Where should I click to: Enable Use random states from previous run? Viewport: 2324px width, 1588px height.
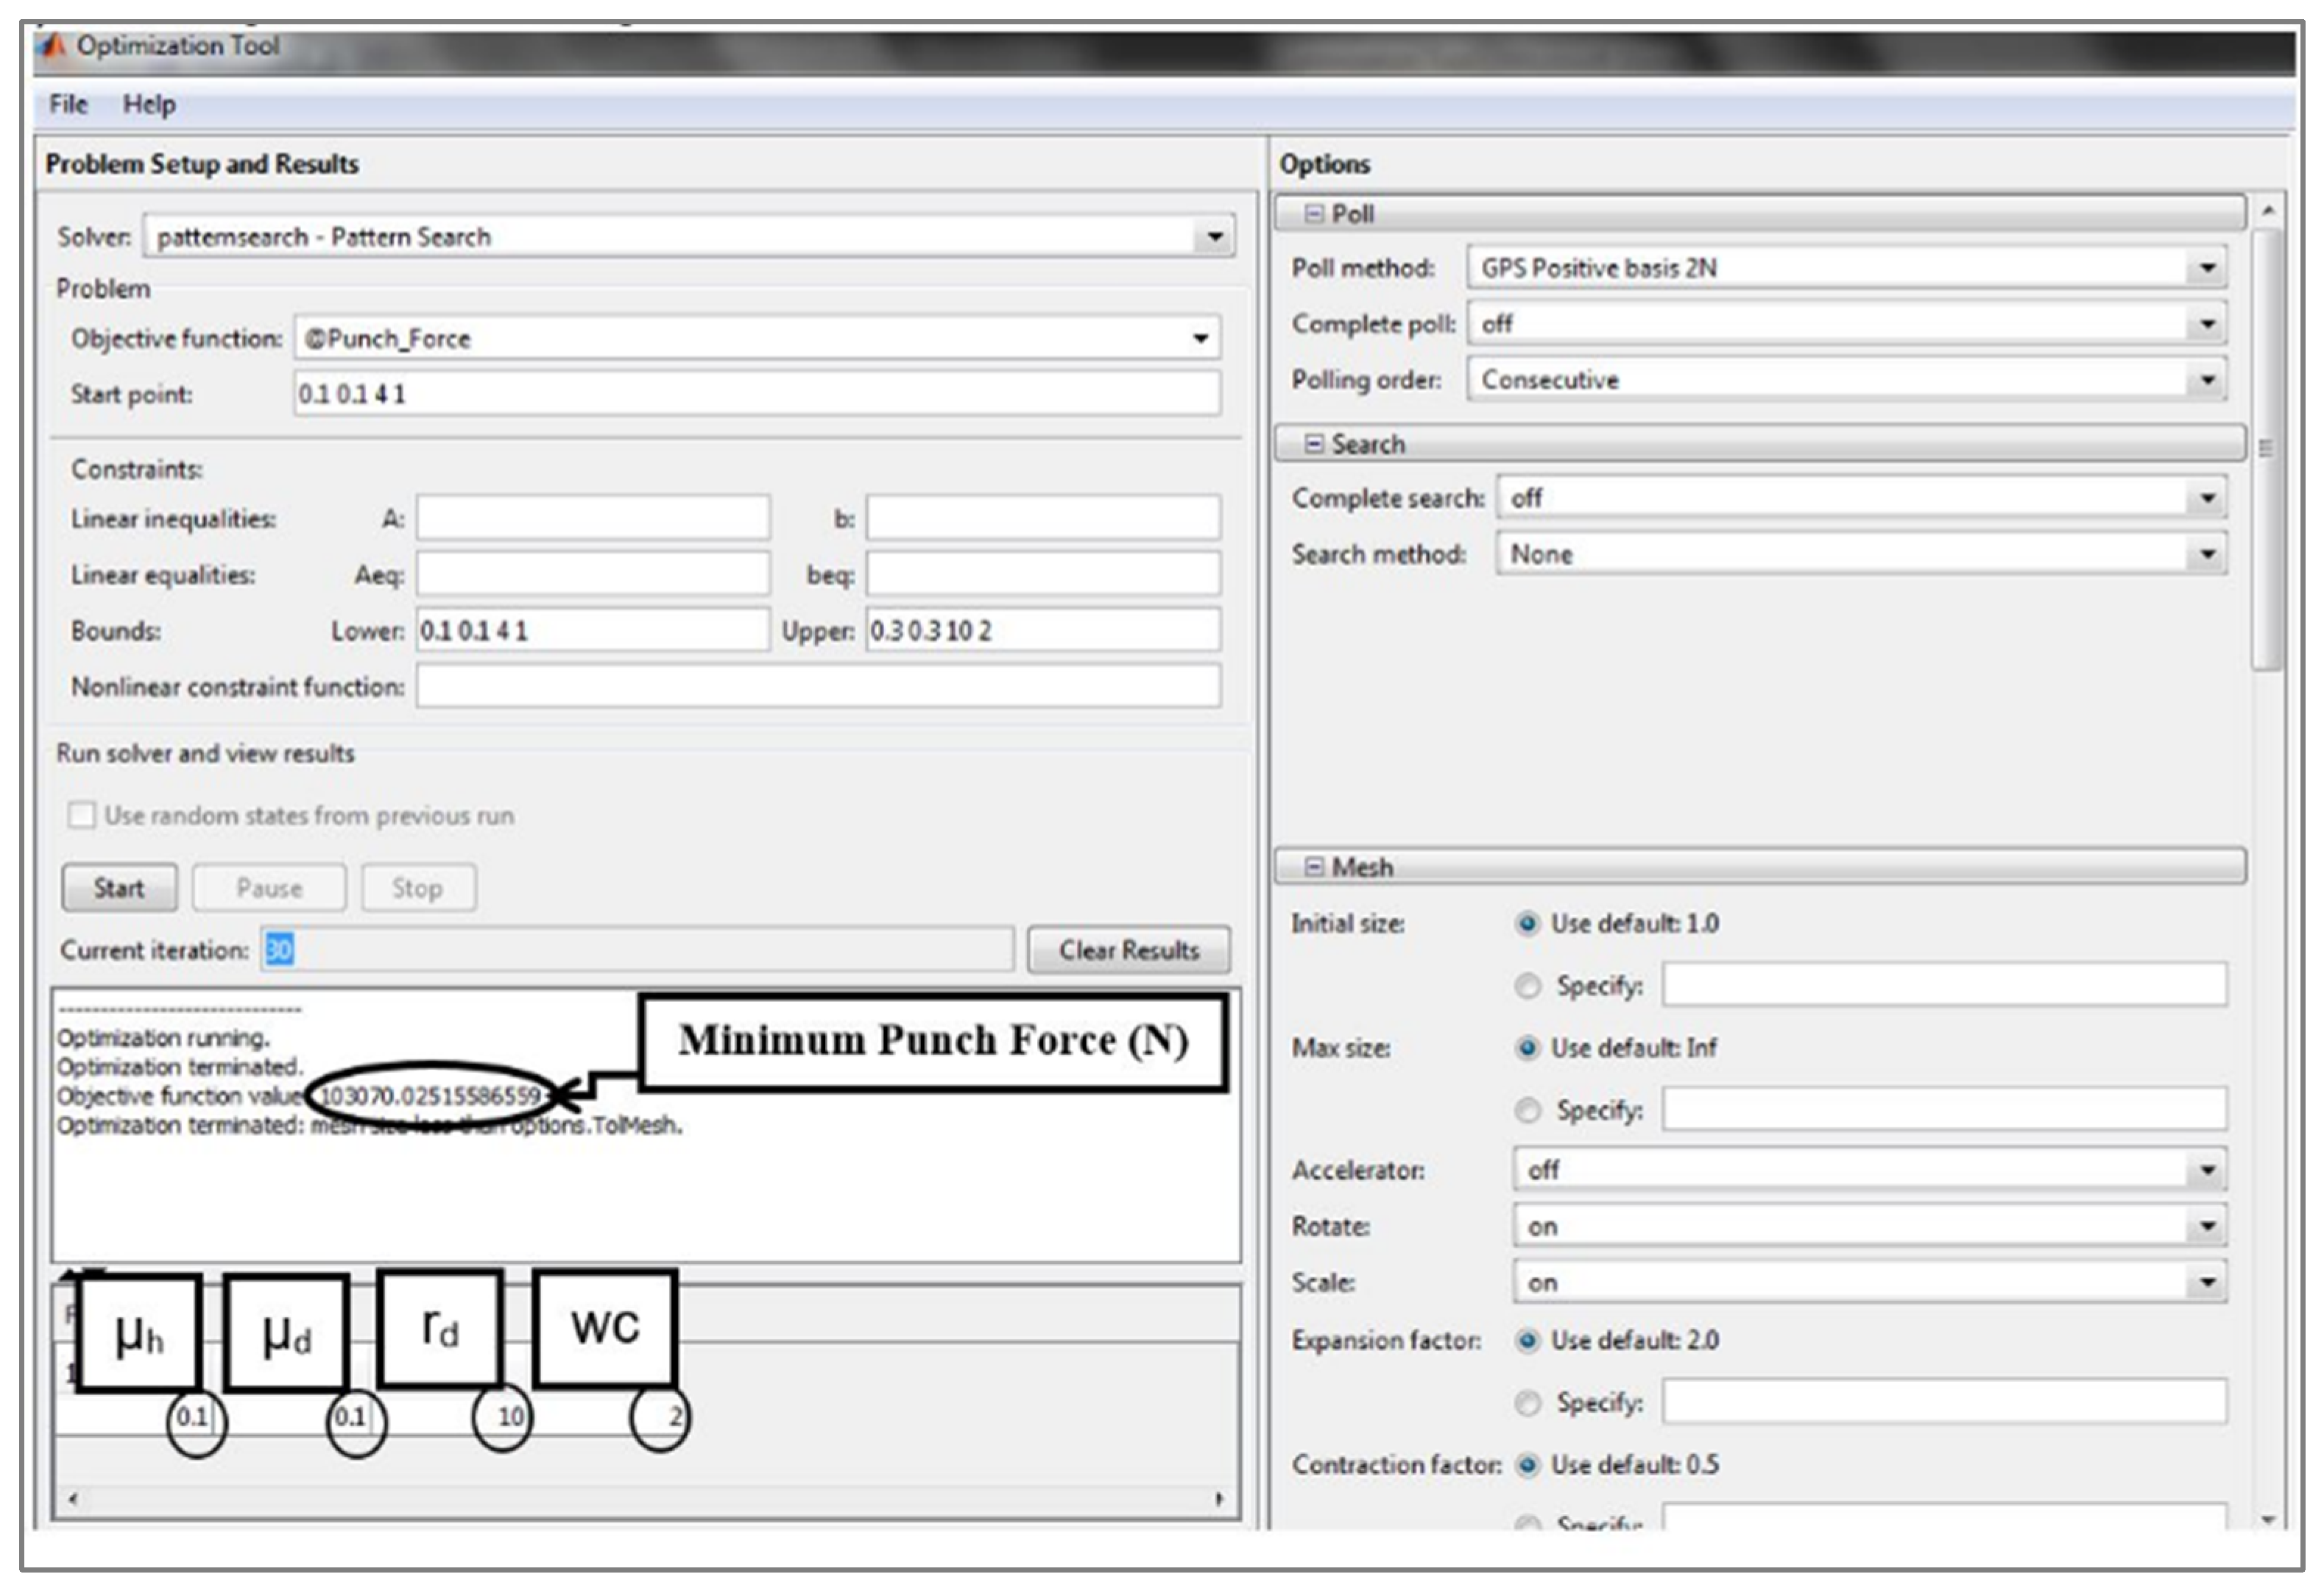point(82,815)
